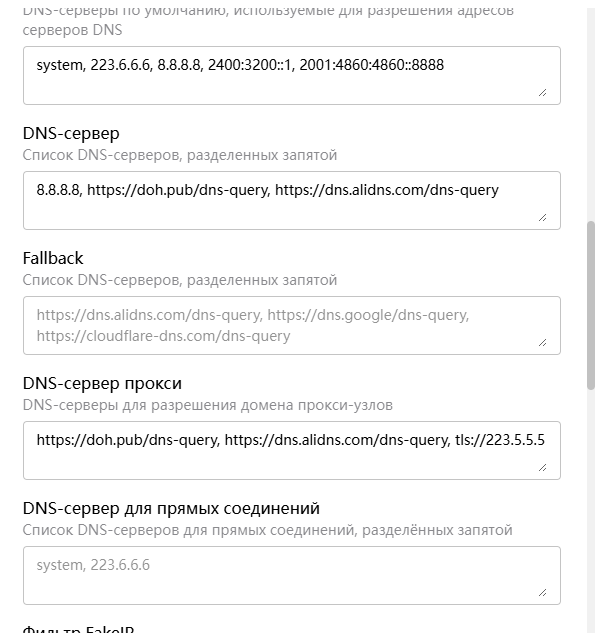Focus the DNS-сервер field containing 8.8.8.8

click(x=292, y=201)
